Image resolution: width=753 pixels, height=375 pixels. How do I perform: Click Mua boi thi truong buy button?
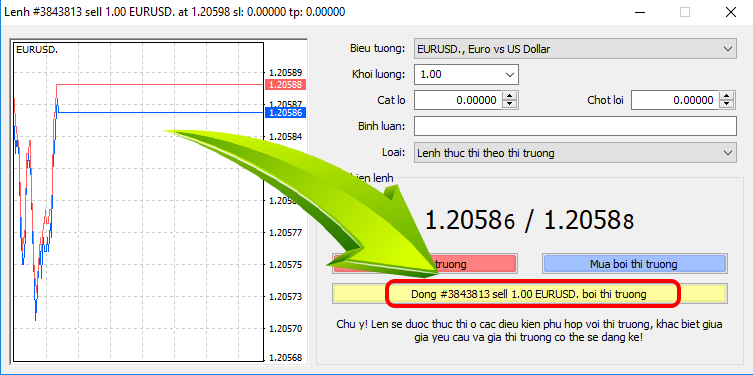[634, 264]
